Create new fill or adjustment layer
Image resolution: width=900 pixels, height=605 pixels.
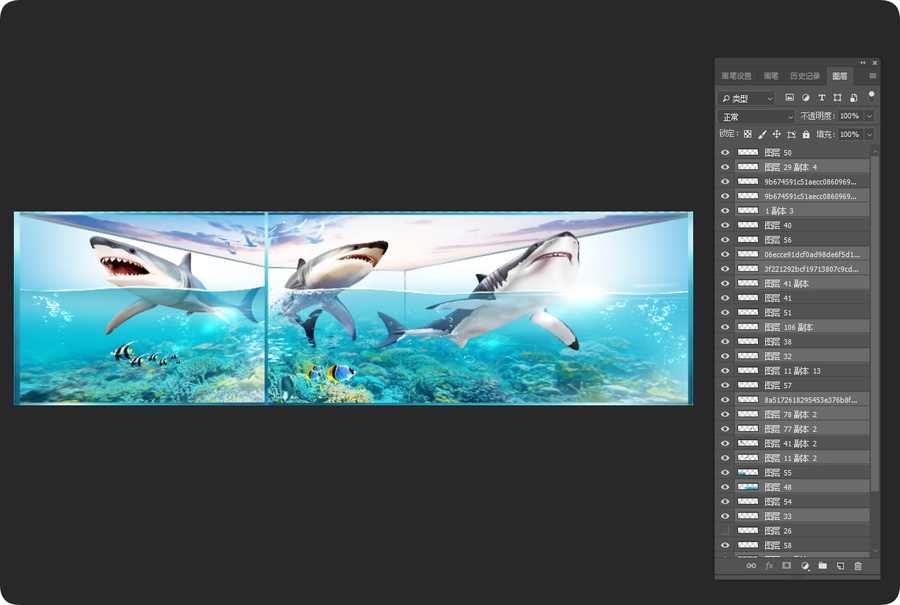pyautogui.click(x=805, y=566)
